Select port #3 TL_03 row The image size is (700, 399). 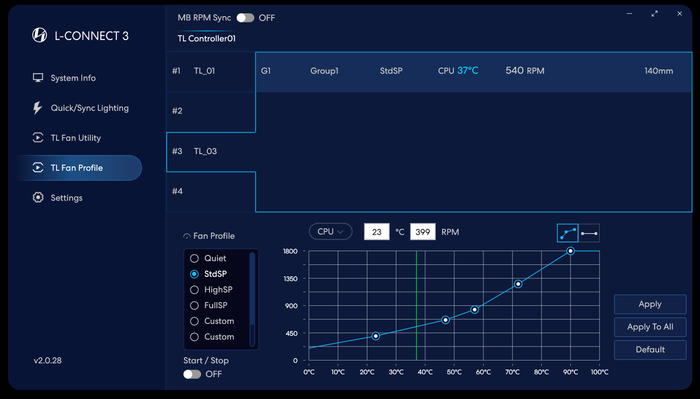tap(211, 152)
